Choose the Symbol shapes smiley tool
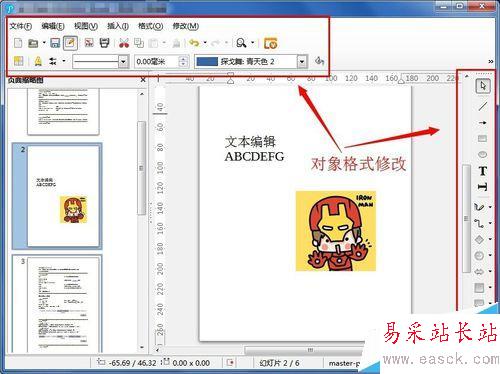This screenshot has width=500, height=374. pyautogui.click(x=479, y=255)
